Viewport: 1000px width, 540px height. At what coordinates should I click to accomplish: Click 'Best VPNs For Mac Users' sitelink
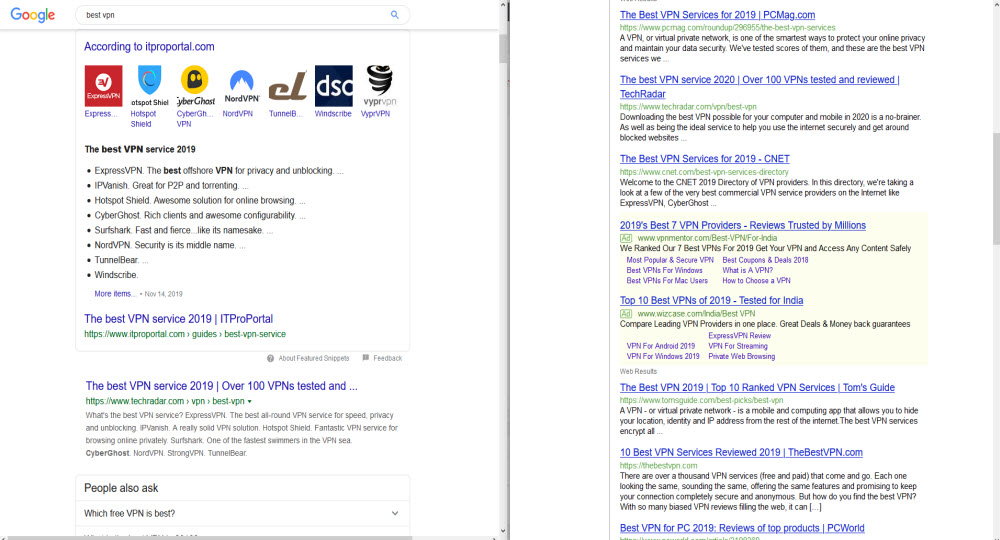(667, 281)
